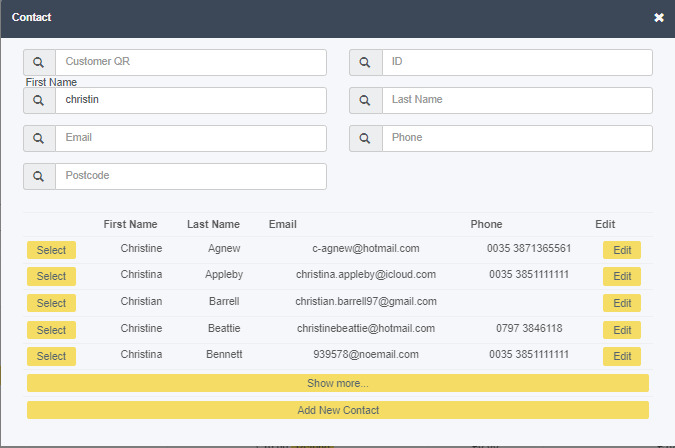Edit Christine Agnew's contact record
The image size is (675, 448).
coord(622,250)
